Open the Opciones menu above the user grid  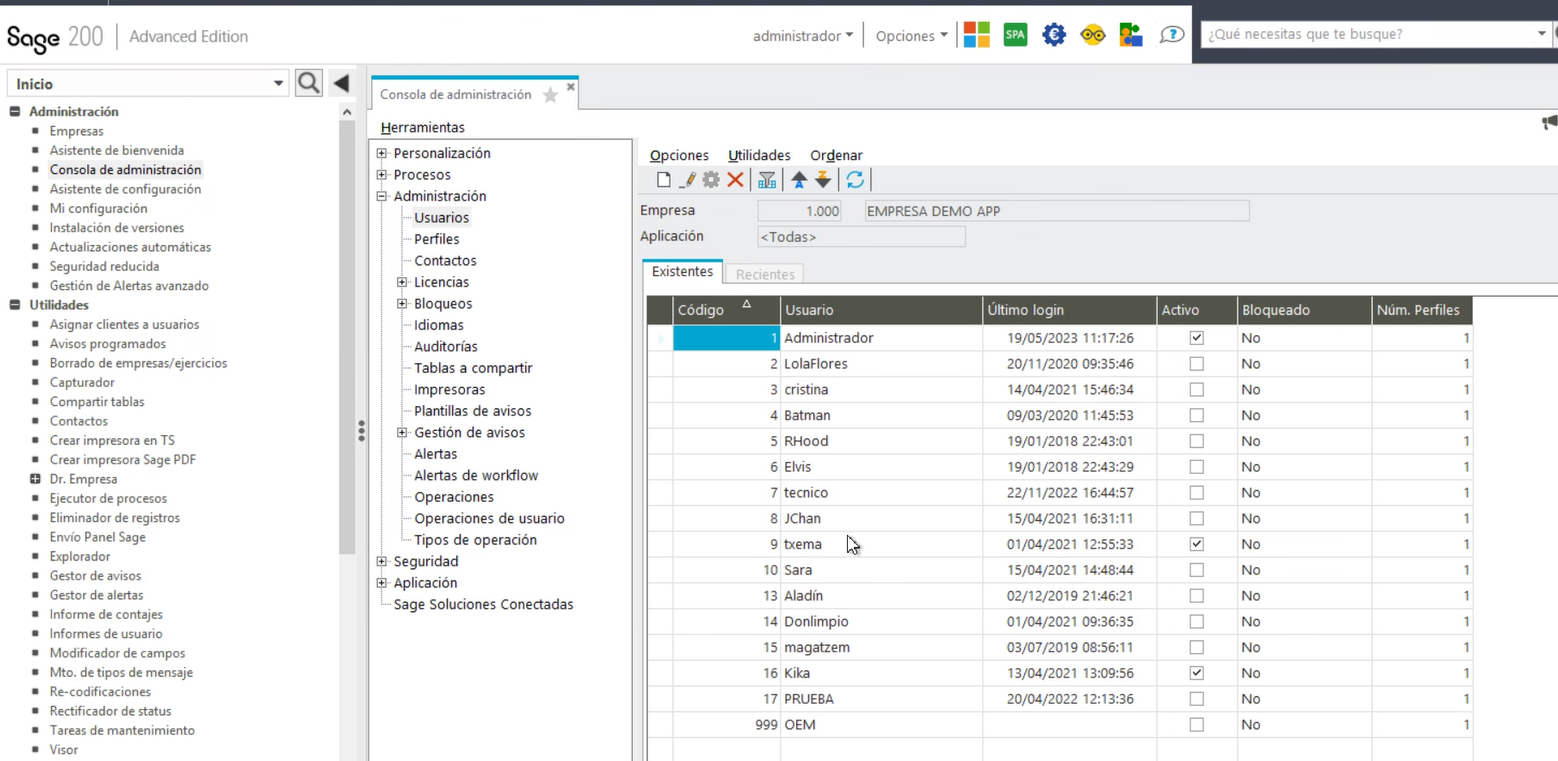pos(679,155)
